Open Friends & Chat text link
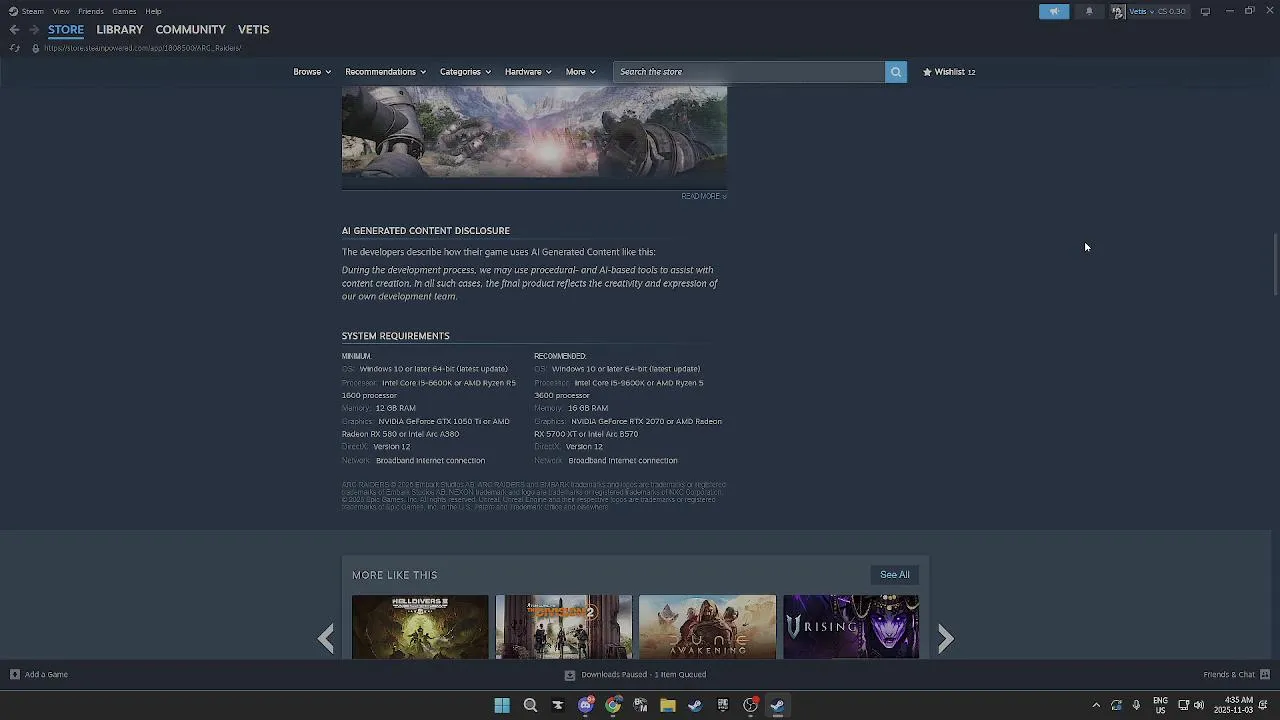Image resolution: width=1280 pixels, height=720 pixels. (1229, 674)
